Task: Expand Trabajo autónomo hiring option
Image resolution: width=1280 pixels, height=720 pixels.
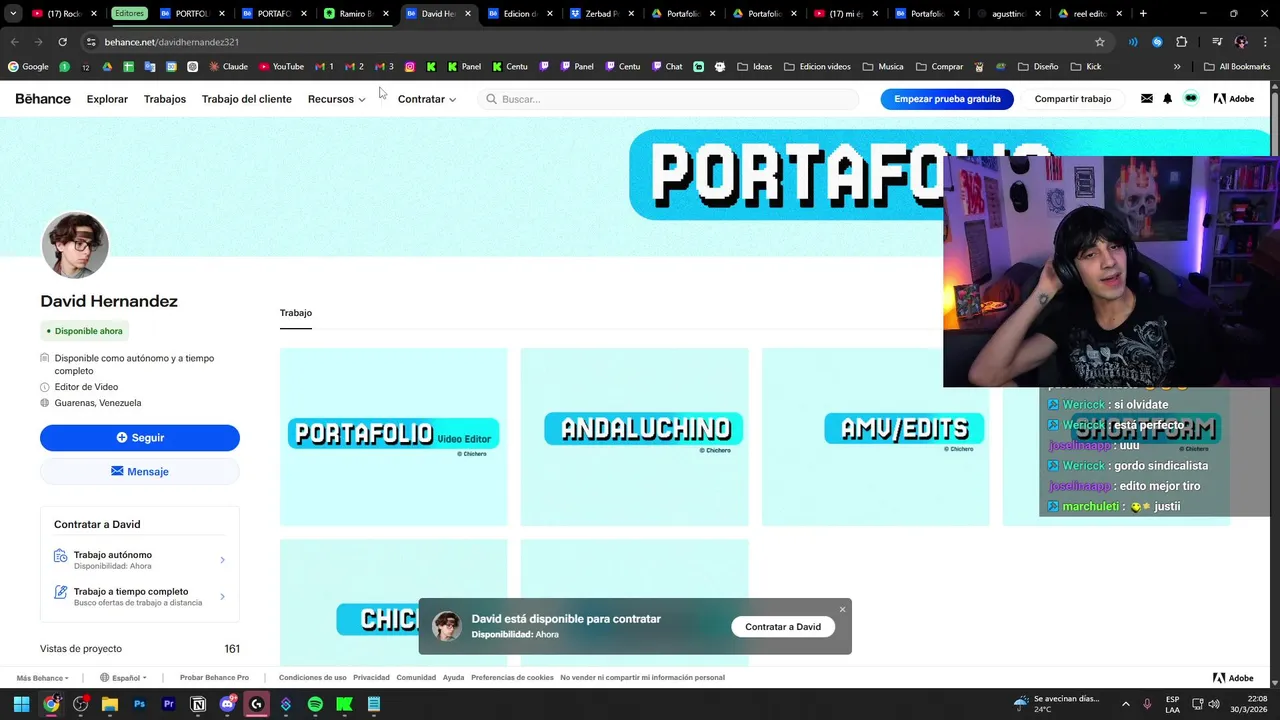Action: pyautogui.click(x=139, y=560)
